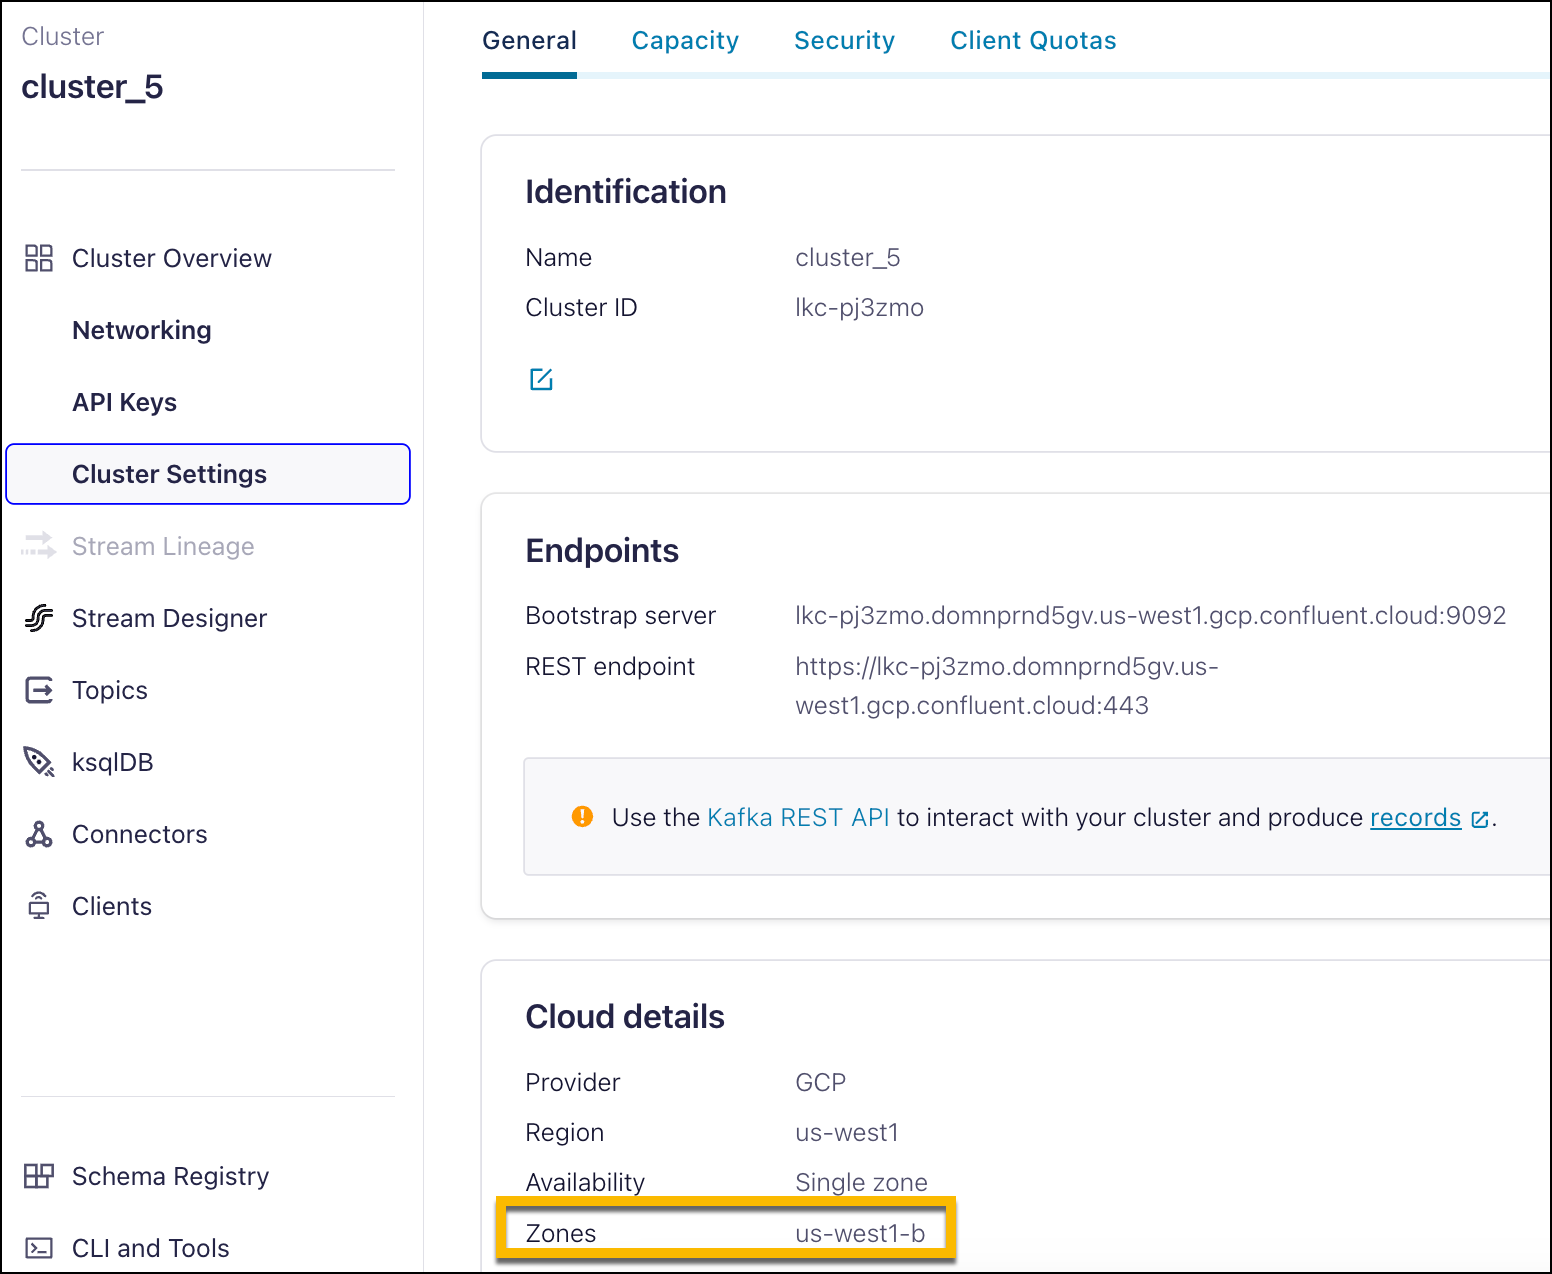Click the Cluster Overview grid icon
Image resolution: width=1552 pixels, height=1274 pixels.
coord(39,258)
